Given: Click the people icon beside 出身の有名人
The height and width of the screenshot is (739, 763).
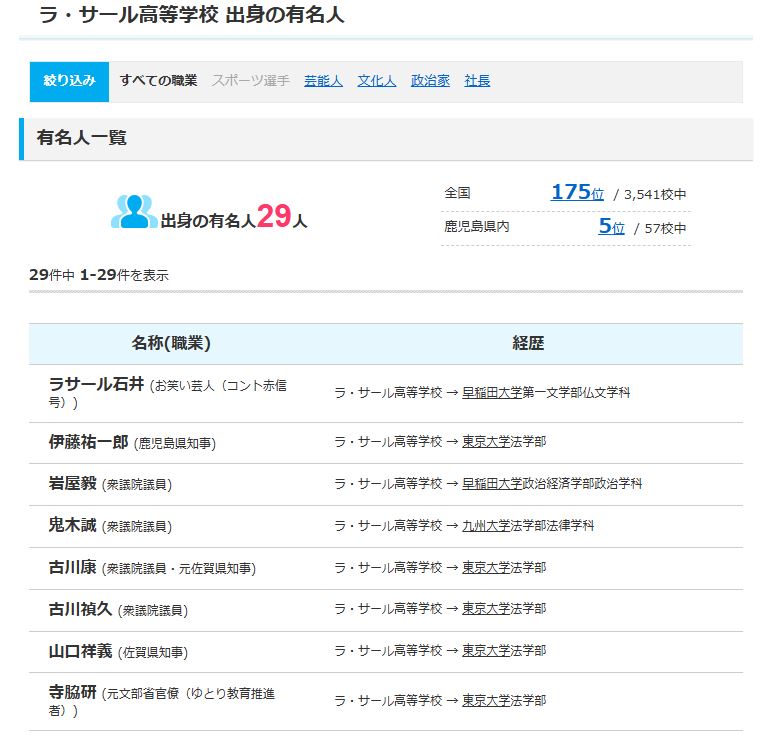Looking at the screenshot, I should (x=134, y=212).
